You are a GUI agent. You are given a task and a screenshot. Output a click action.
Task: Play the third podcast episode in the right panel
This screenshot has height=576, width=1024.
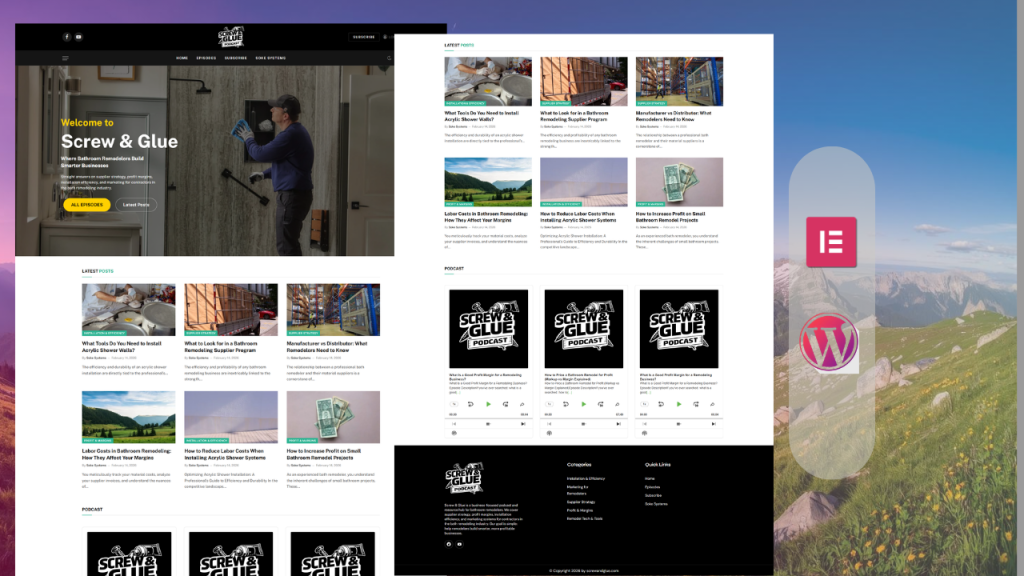[x=679, y=404]
